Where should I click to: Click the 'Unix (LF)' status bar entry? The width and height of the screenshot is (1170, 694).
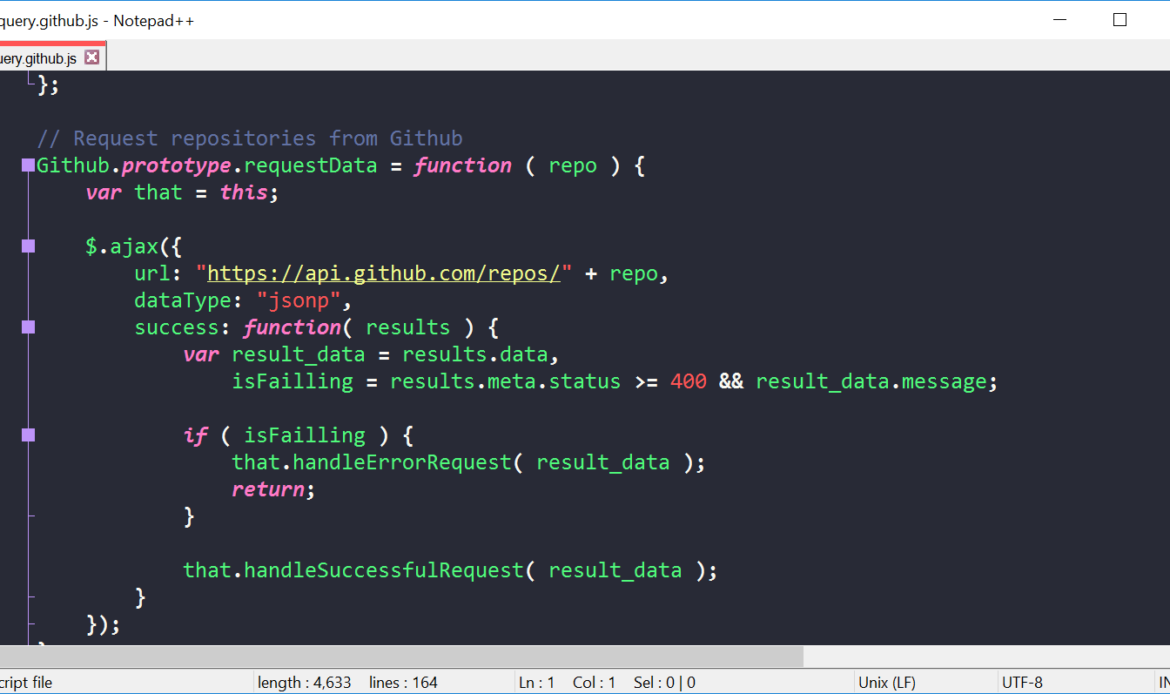point(886,682)
